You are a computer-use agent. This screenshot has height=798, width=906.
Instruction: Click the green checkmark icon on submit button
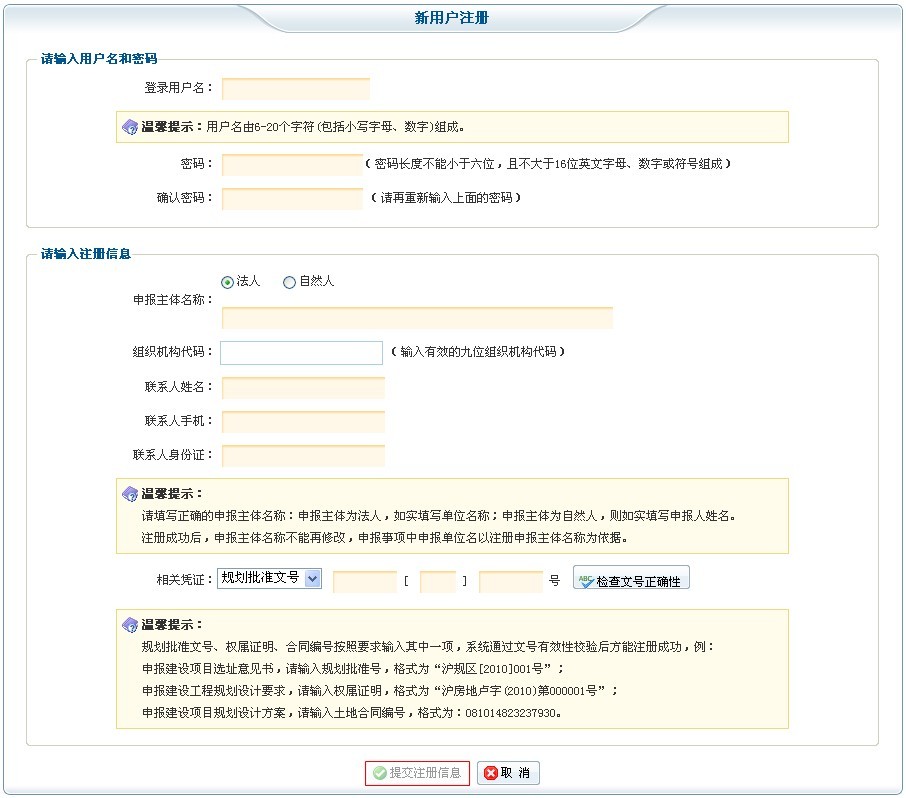[379, 773]
